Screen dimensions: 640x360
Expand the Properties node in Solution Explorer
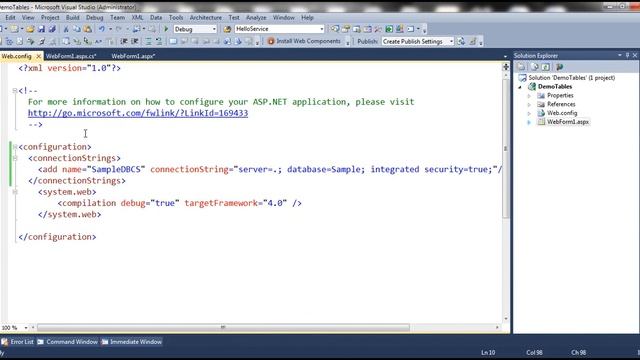(529, 96)
